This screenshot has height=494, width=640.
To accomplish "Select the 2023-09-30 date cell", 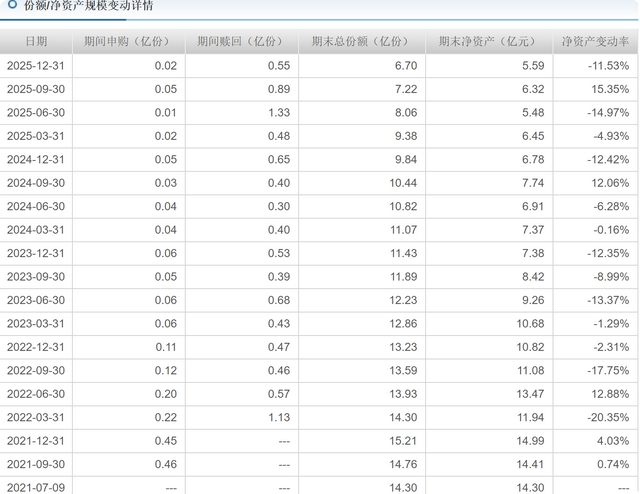I will coord(36,277).
